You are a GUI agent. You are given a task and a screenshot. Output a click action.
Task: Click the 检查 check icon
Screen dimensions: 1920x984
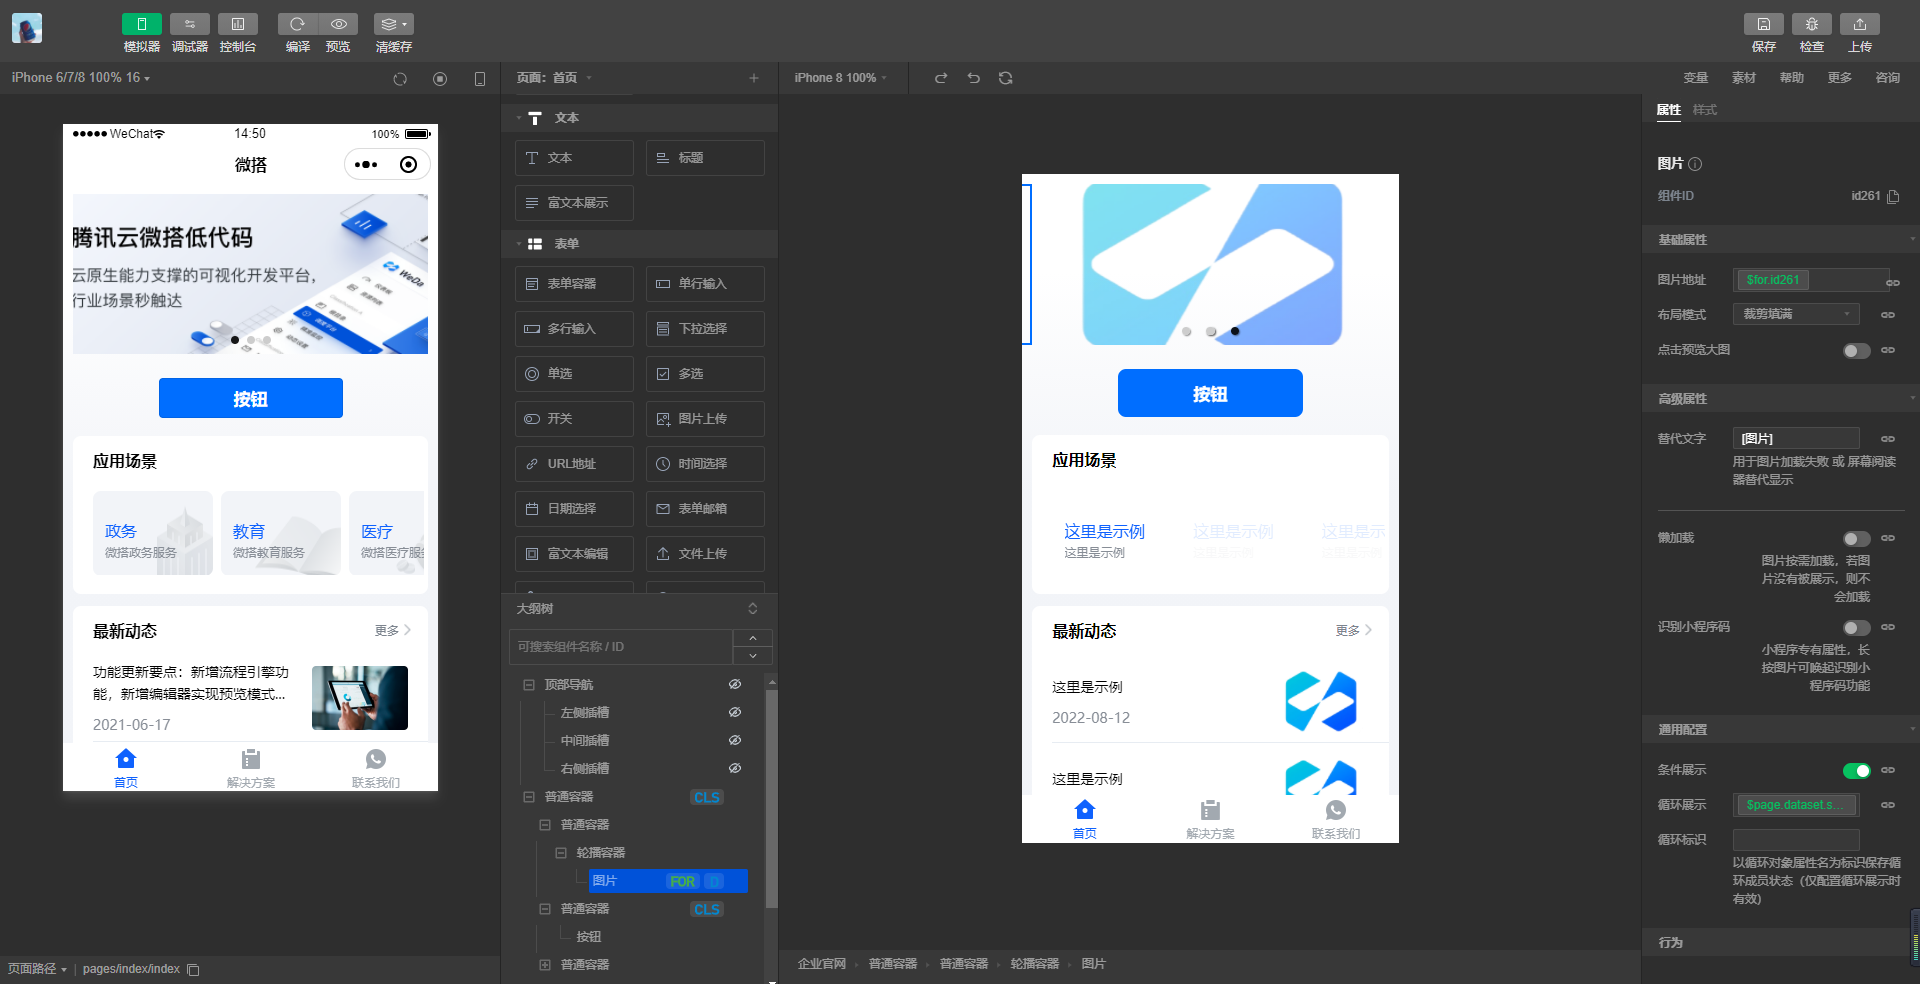[x=1811, y=24]
